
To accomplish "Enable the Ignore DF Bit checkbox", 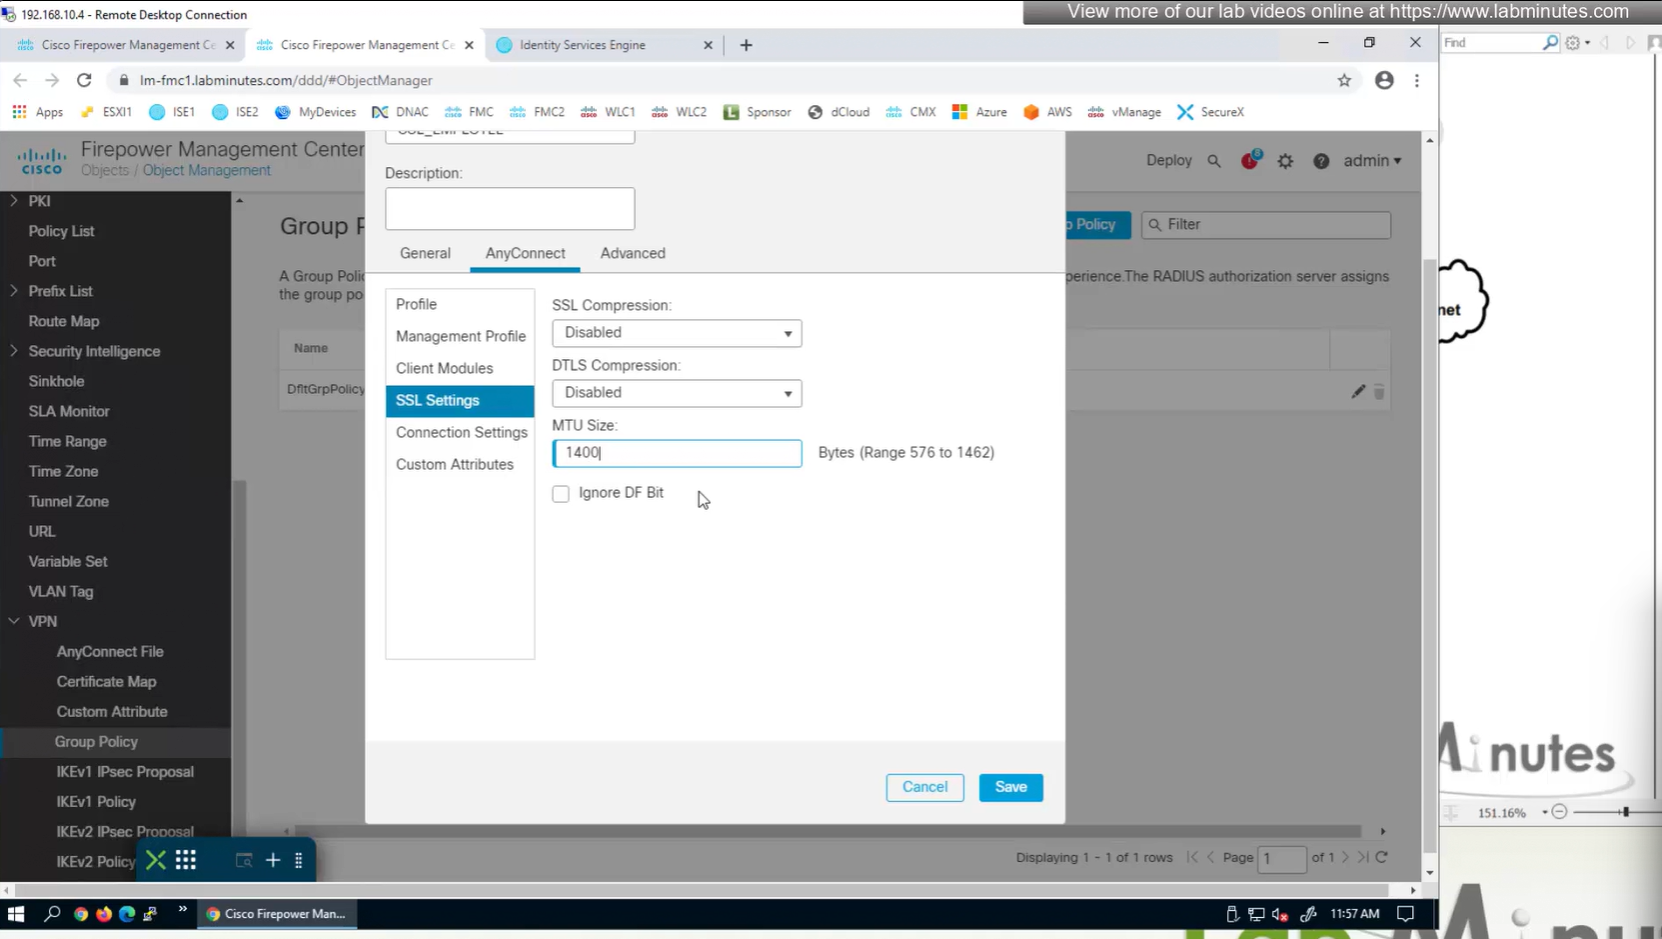I will pyautogui.click(x=561, y=494).
